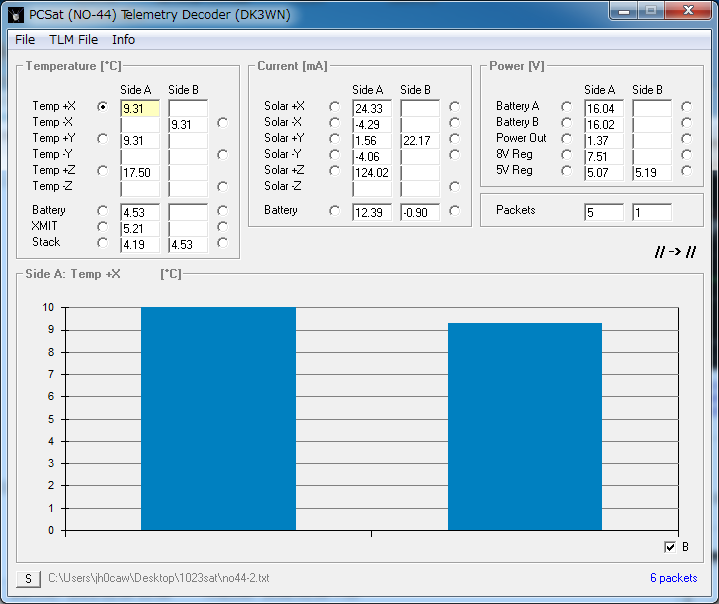The image size is (719, 604).
Task: Click XMIT Side A field showing 5.21
Action: coord(140,228)
